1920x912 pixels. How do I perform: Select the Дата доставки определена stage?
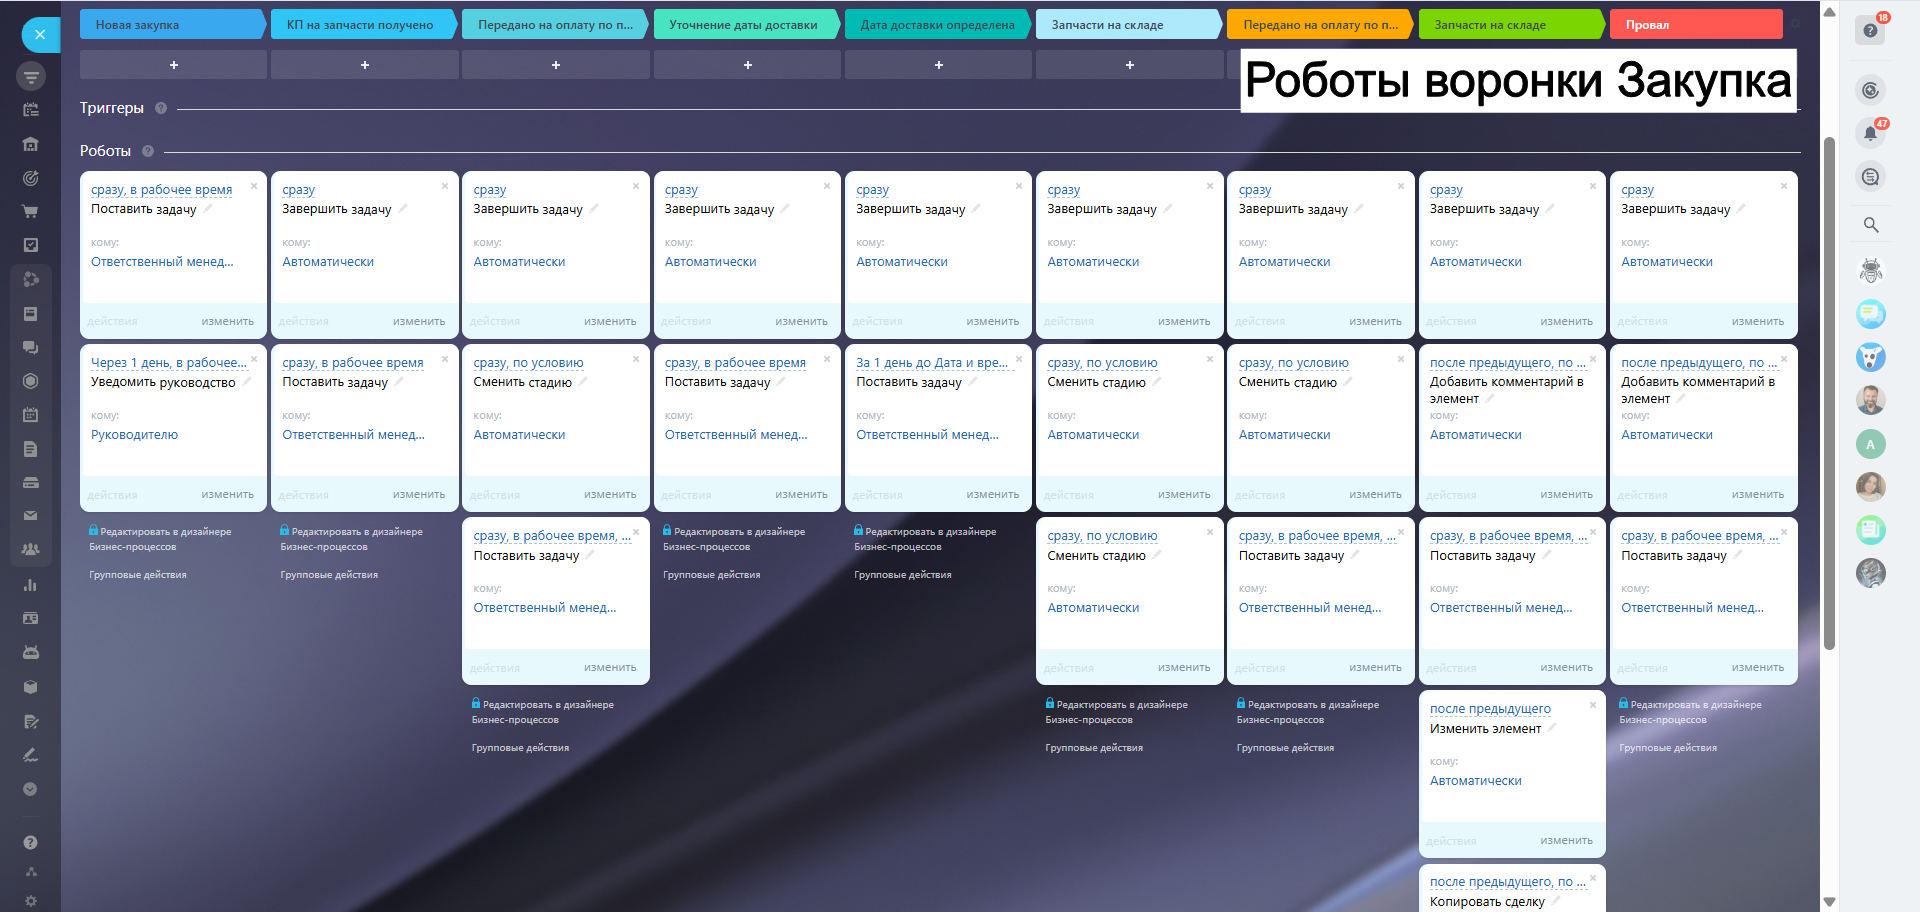point(937,25)
